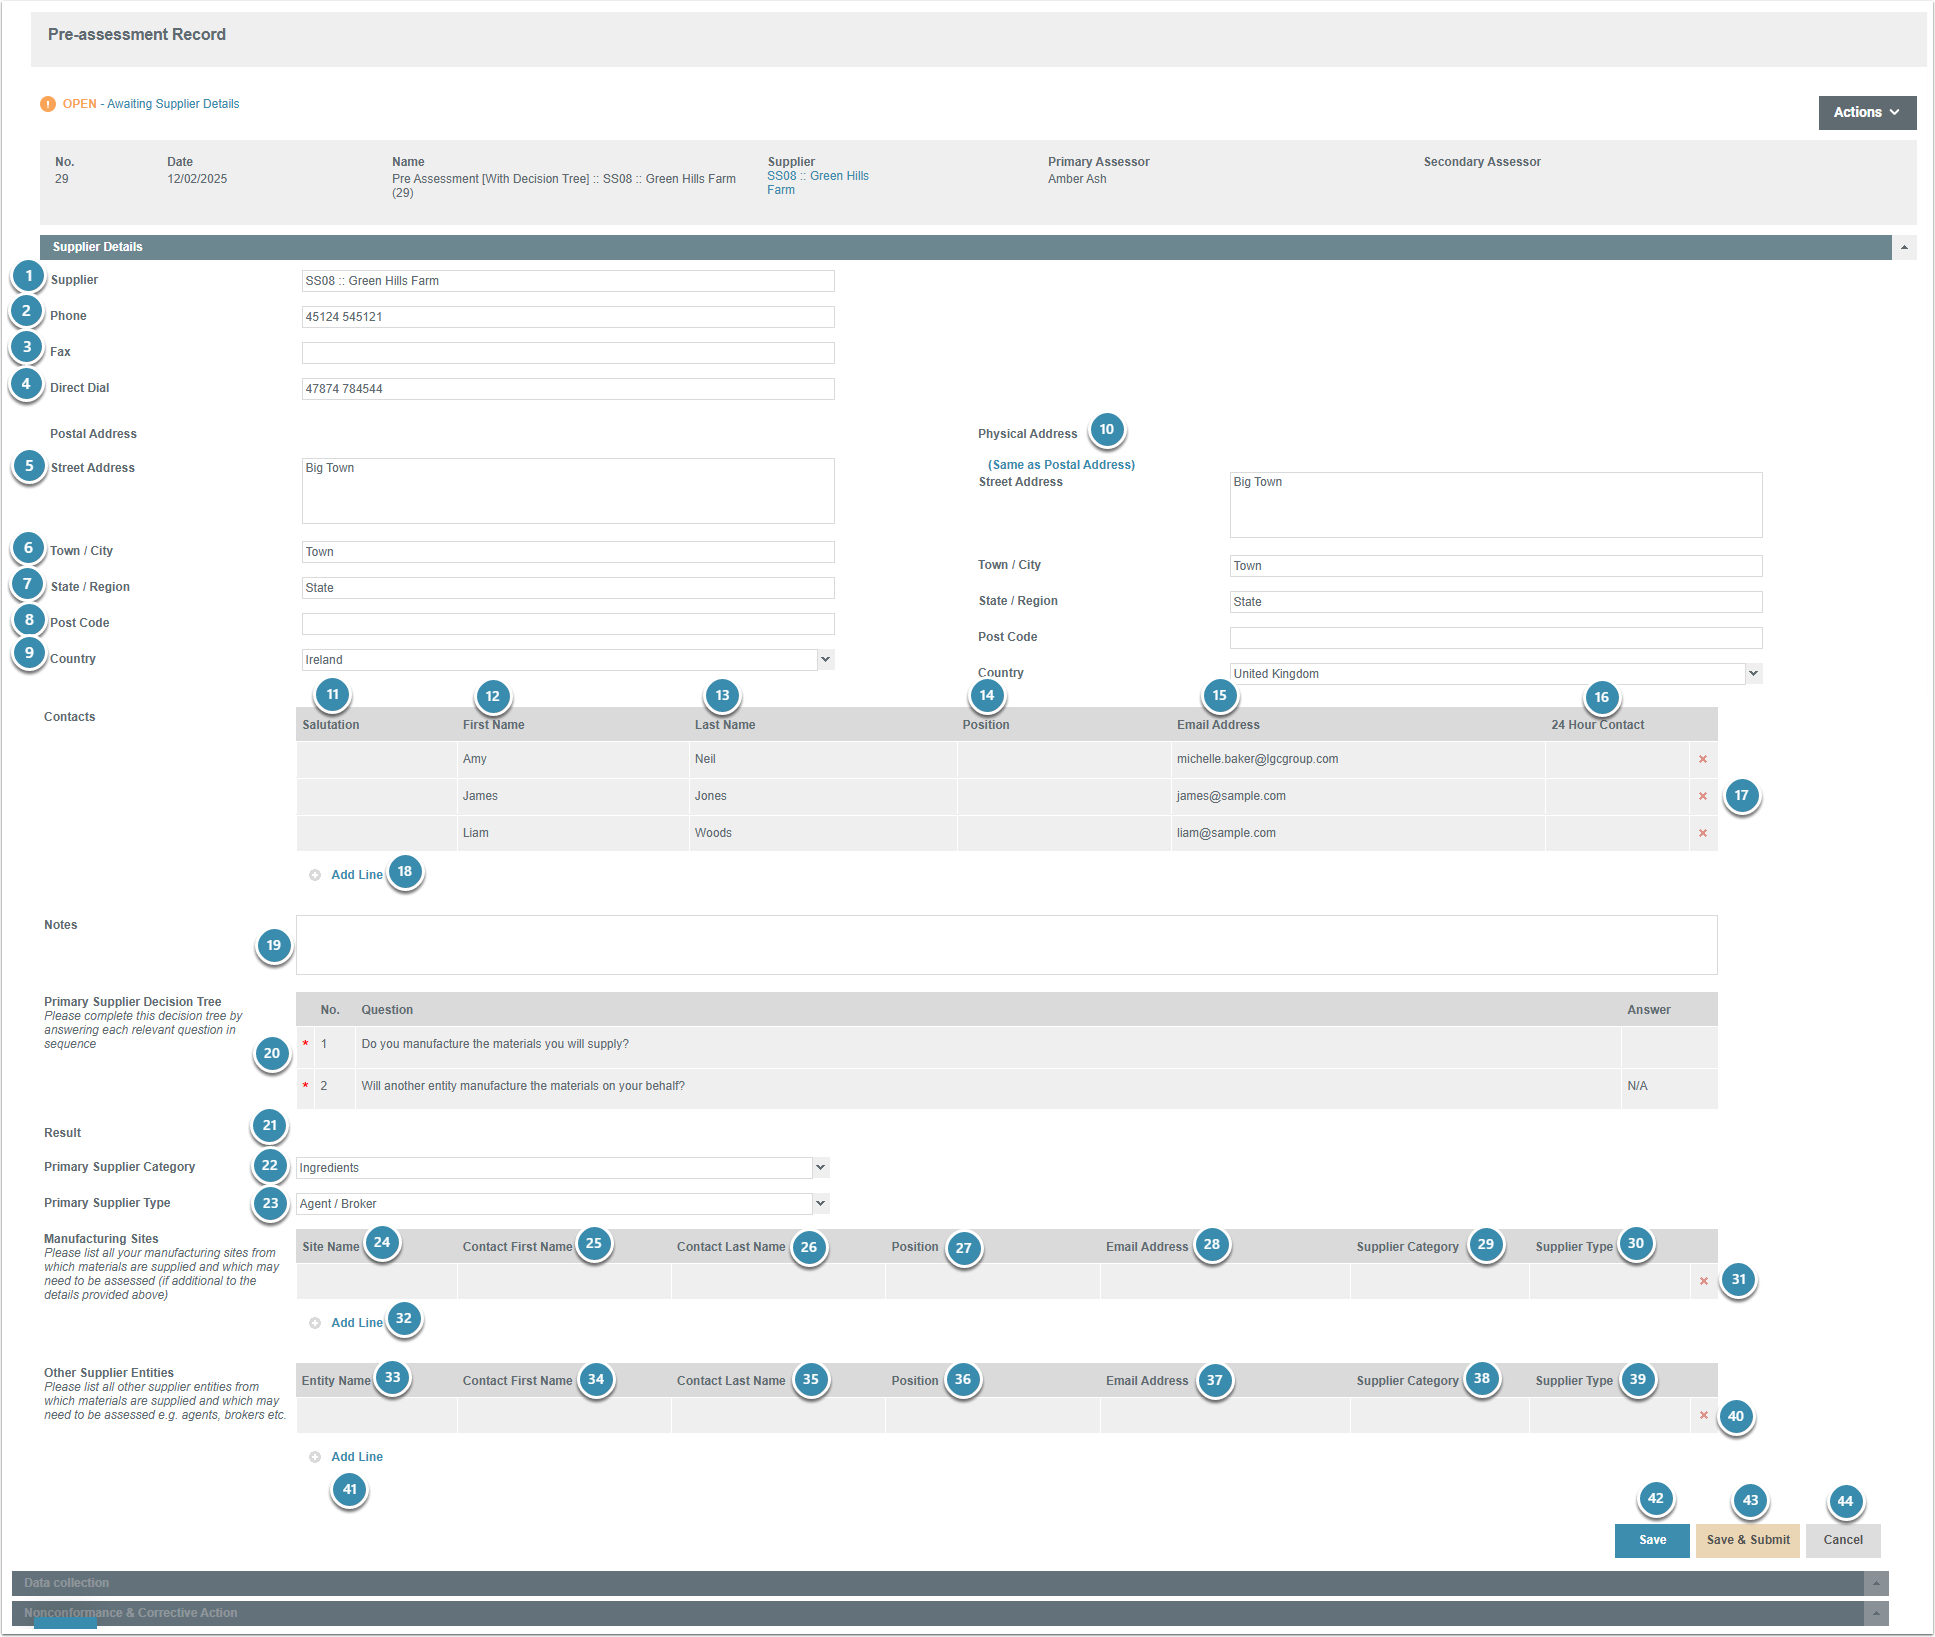Image resolution: width=1935 pixels, height=1637 pixels.
Task: Delete the Other Supplier Entities row
Action: pos(1704,1415)
